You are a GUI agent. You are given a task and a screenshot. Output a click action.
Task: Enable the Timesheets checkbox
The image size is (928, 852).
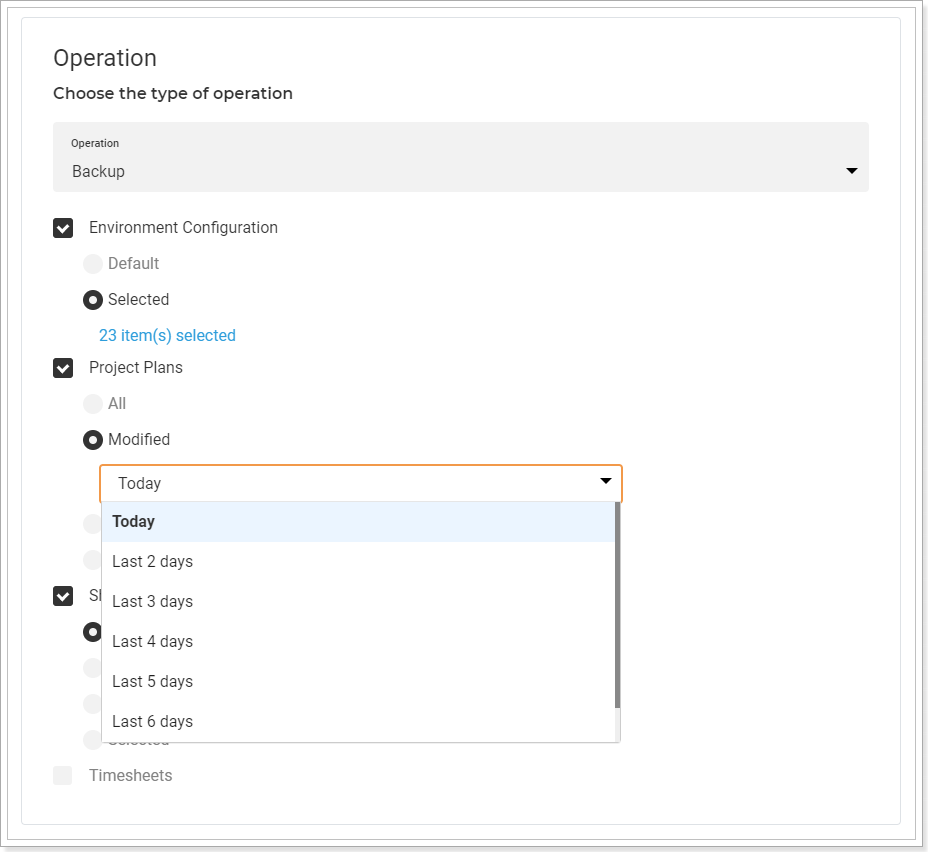pos(63,776)
